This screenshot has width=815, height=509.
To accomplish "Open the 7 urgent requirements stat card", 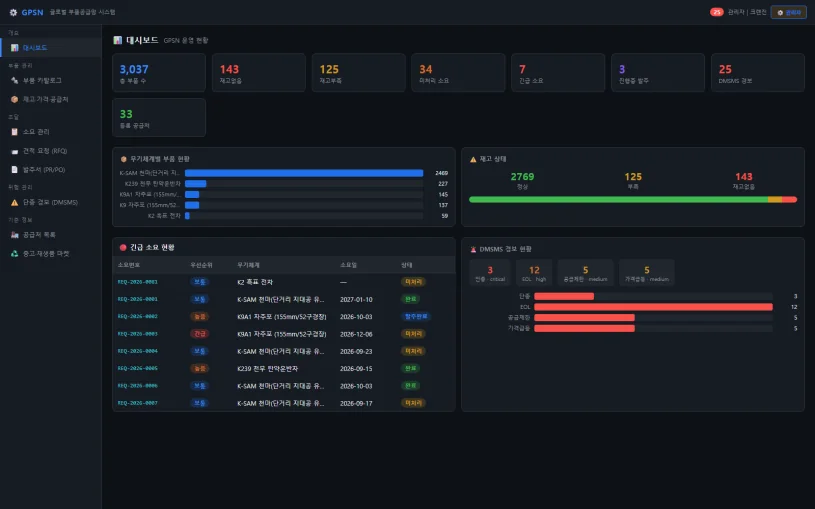I will click(x=558, y=73).
